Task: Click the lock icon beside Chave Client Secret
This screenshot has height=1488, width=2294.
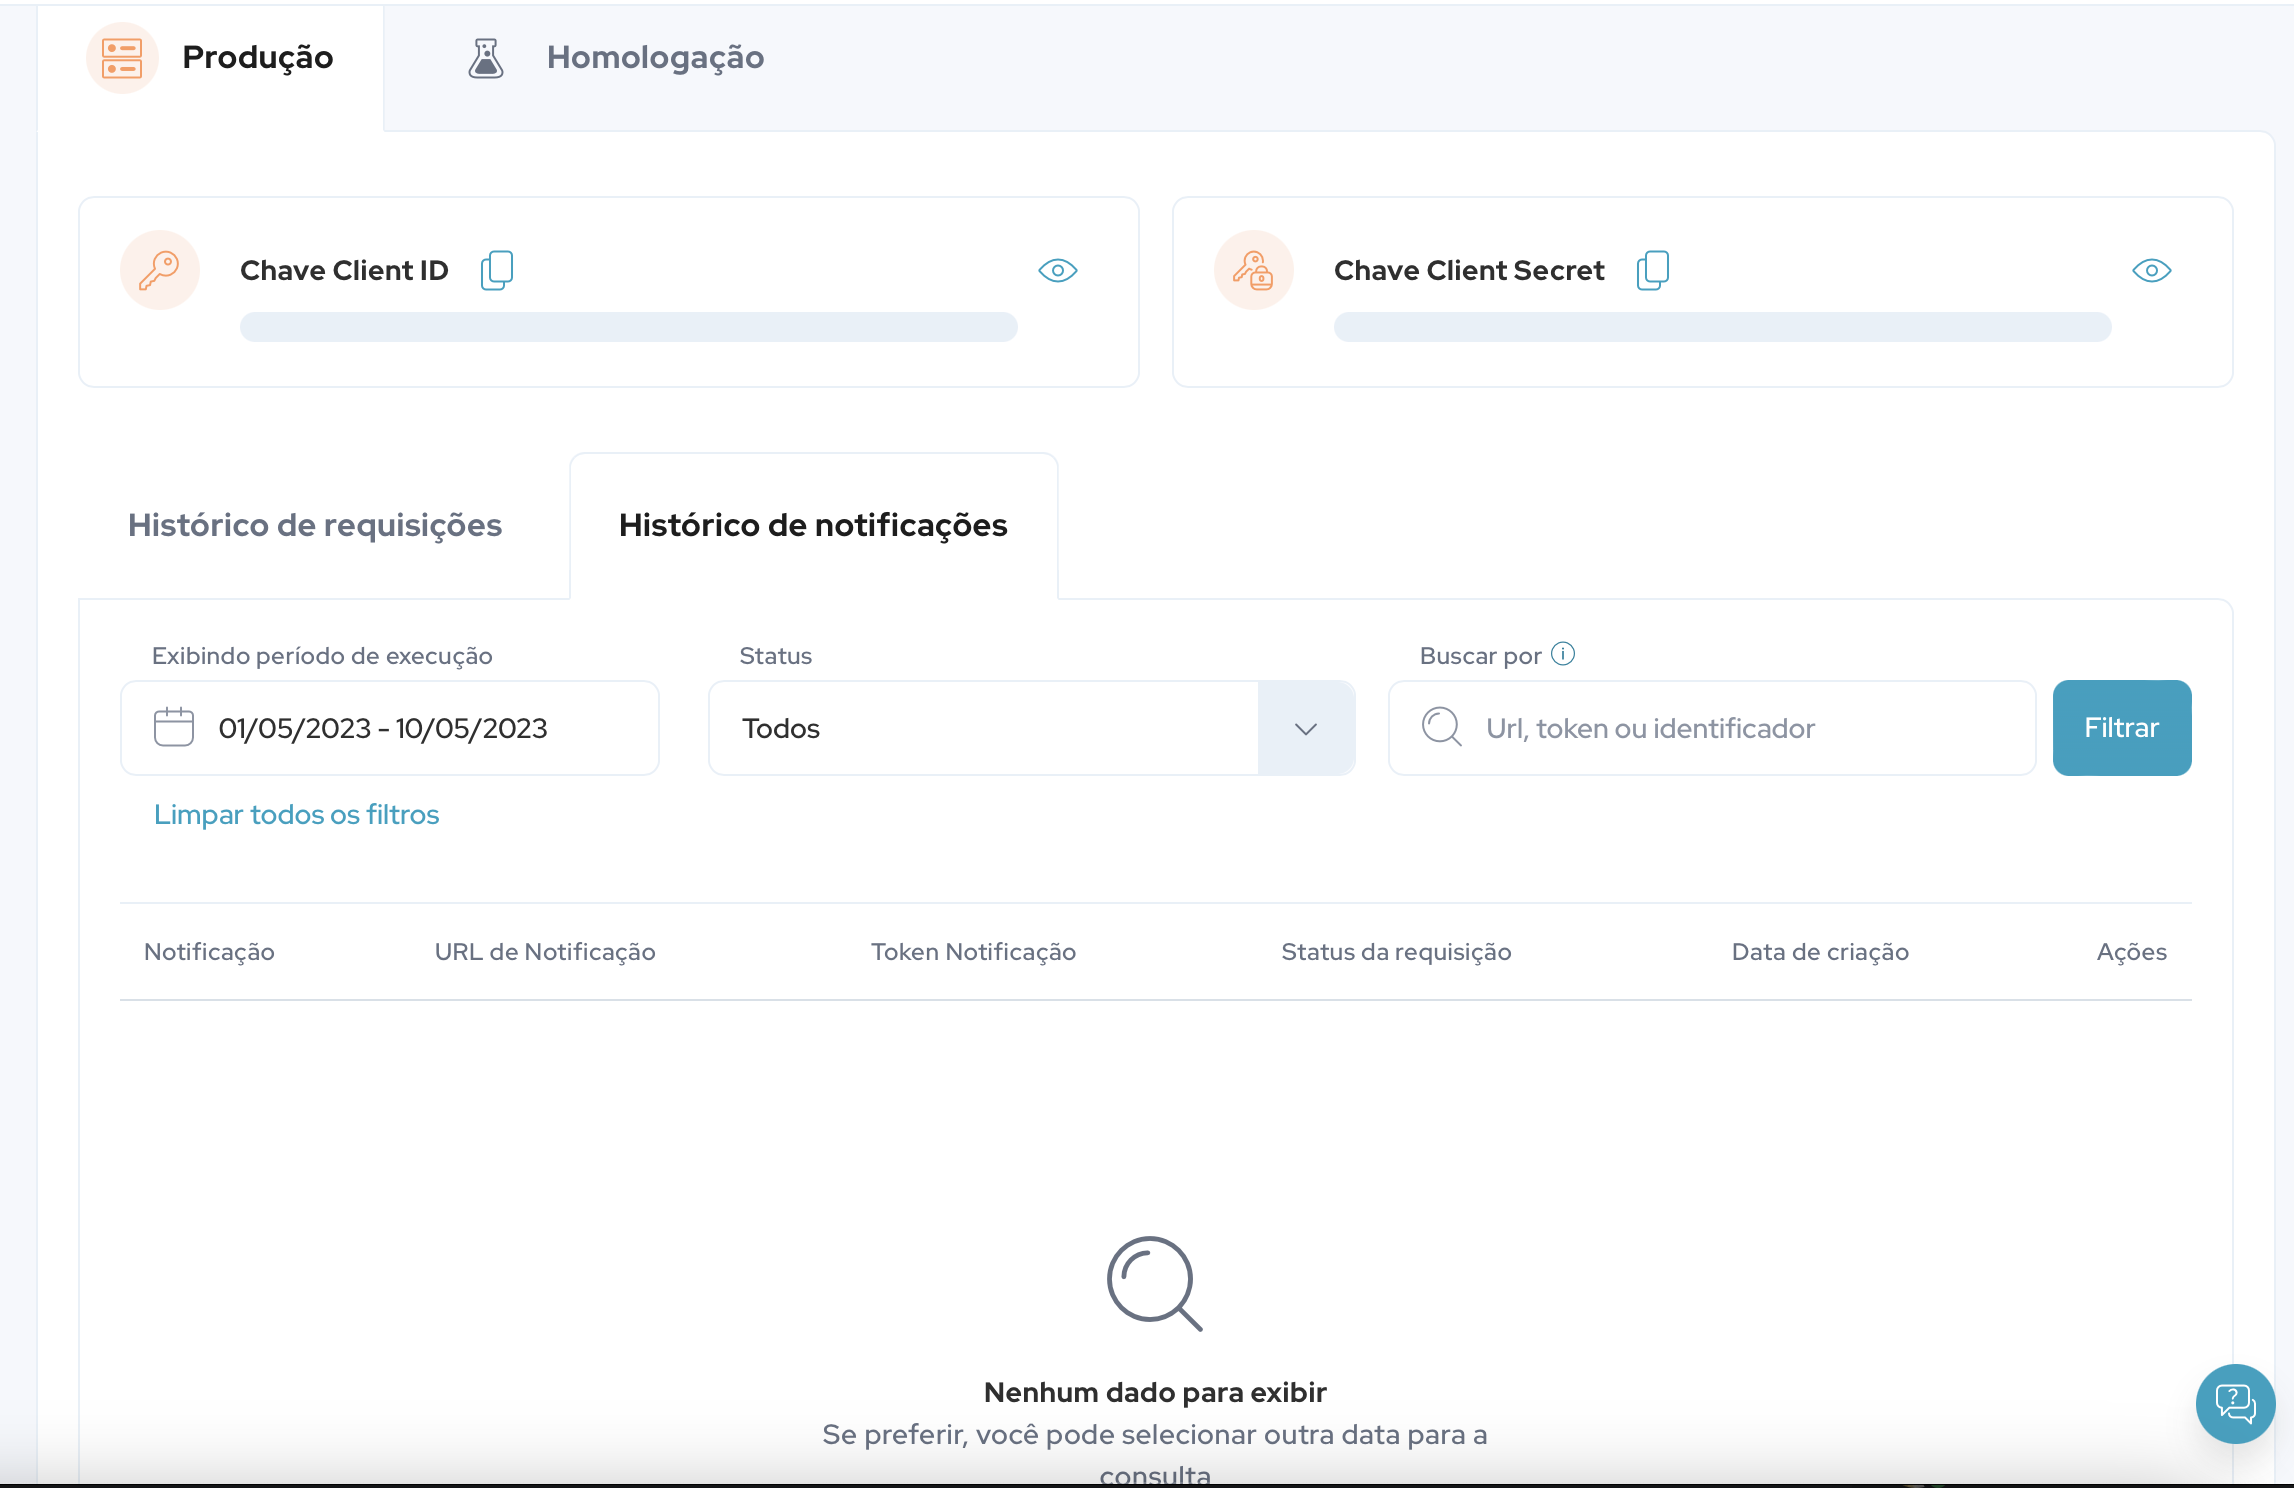Action: 1254,270
